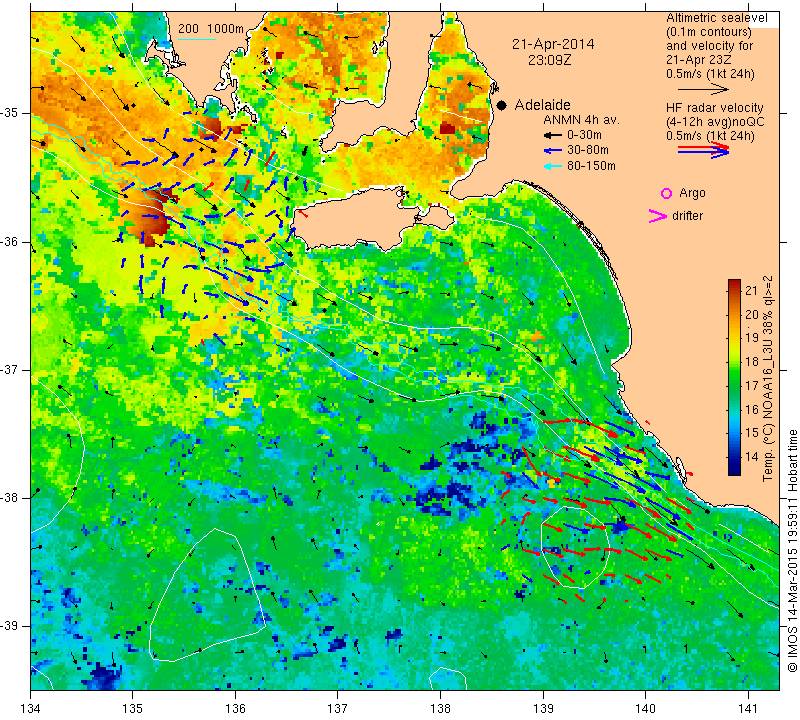Click the '200 1000m' isobath label
This screenshot has width=800, height=720.
pyautogui.click(x=211, y=29)
